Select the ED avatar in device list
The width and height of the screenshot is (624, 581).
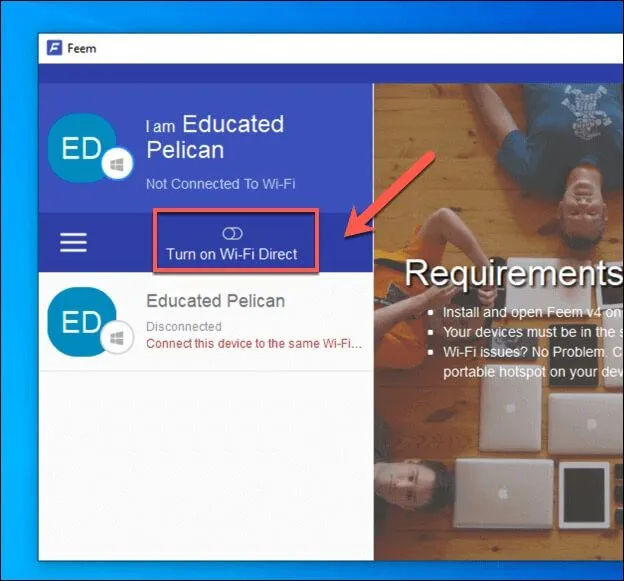point(81,322)
